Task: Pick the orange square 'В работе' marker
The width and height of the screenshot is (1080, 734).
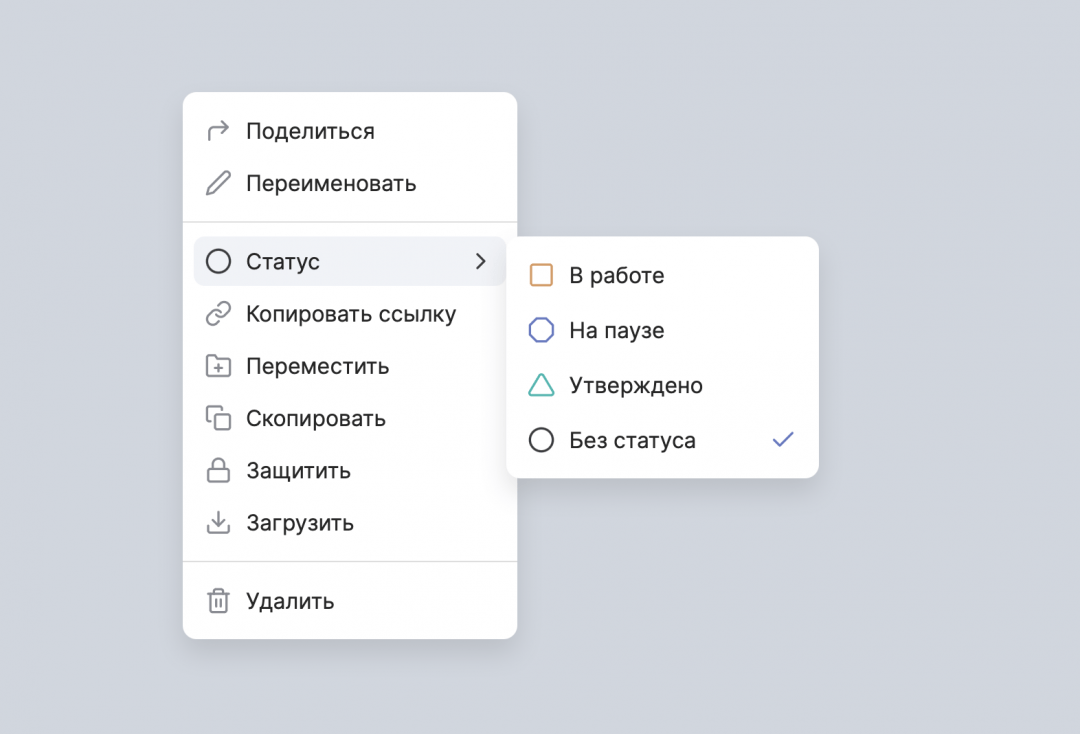Action: [541, 276]
